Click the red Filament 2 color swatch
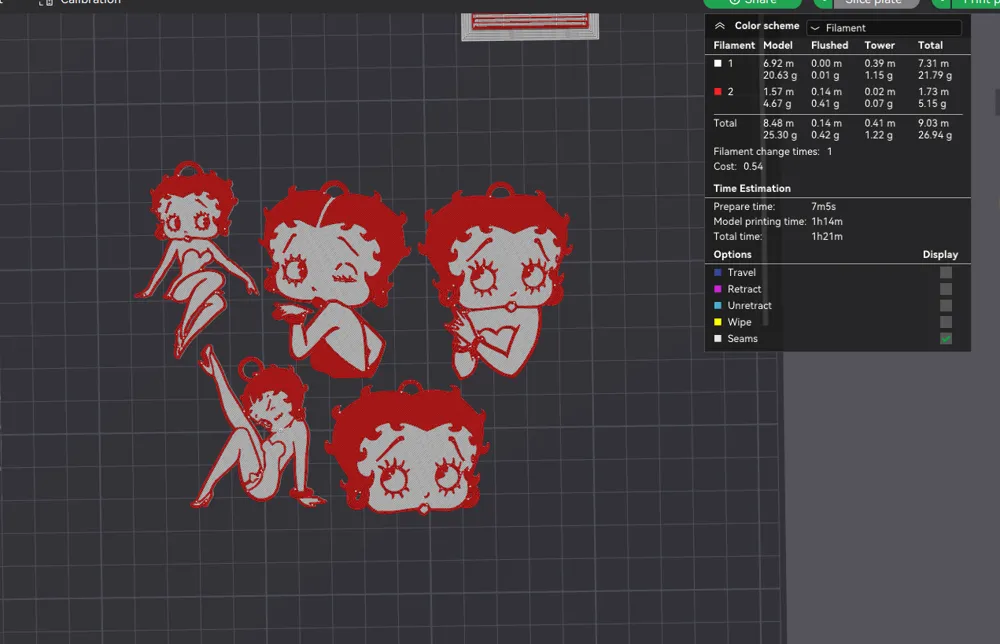1000x644 pixels. click(716, 91)
